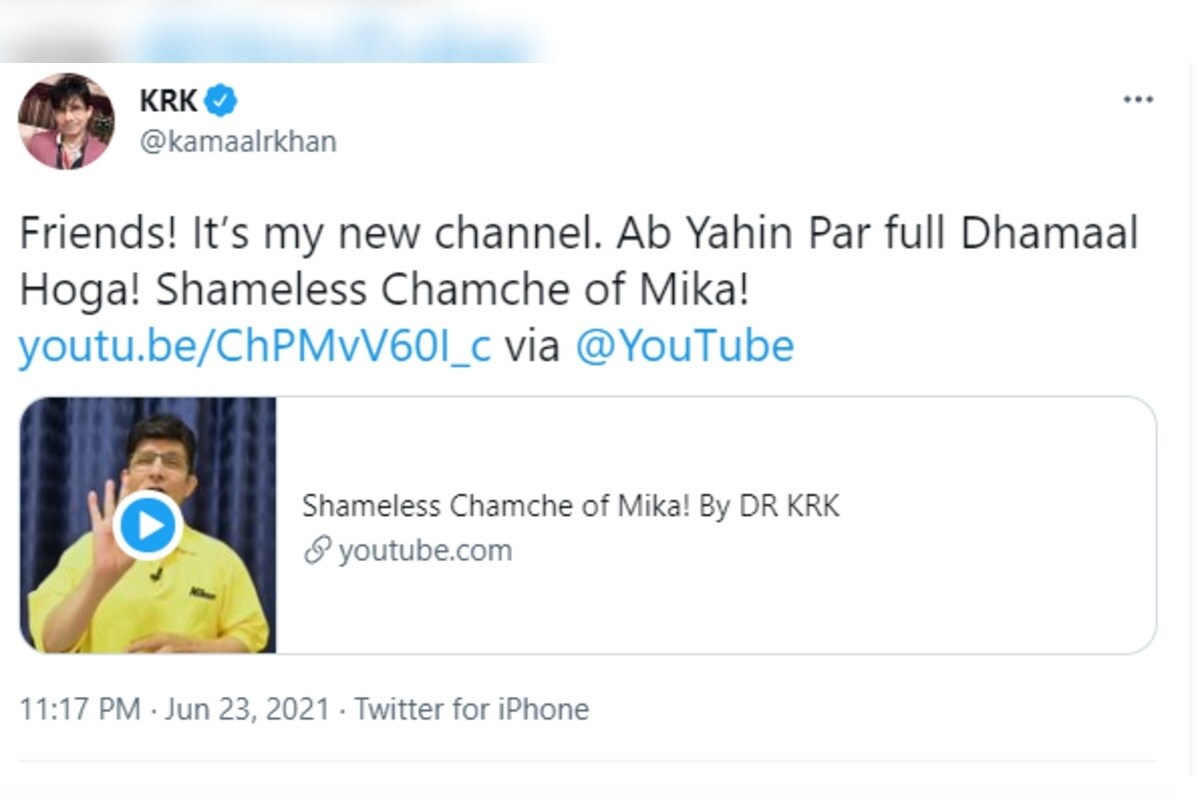This screenshot has width=1200, height=800.
Task: Click the KRK display name
Action: click(x=169, y=100)
